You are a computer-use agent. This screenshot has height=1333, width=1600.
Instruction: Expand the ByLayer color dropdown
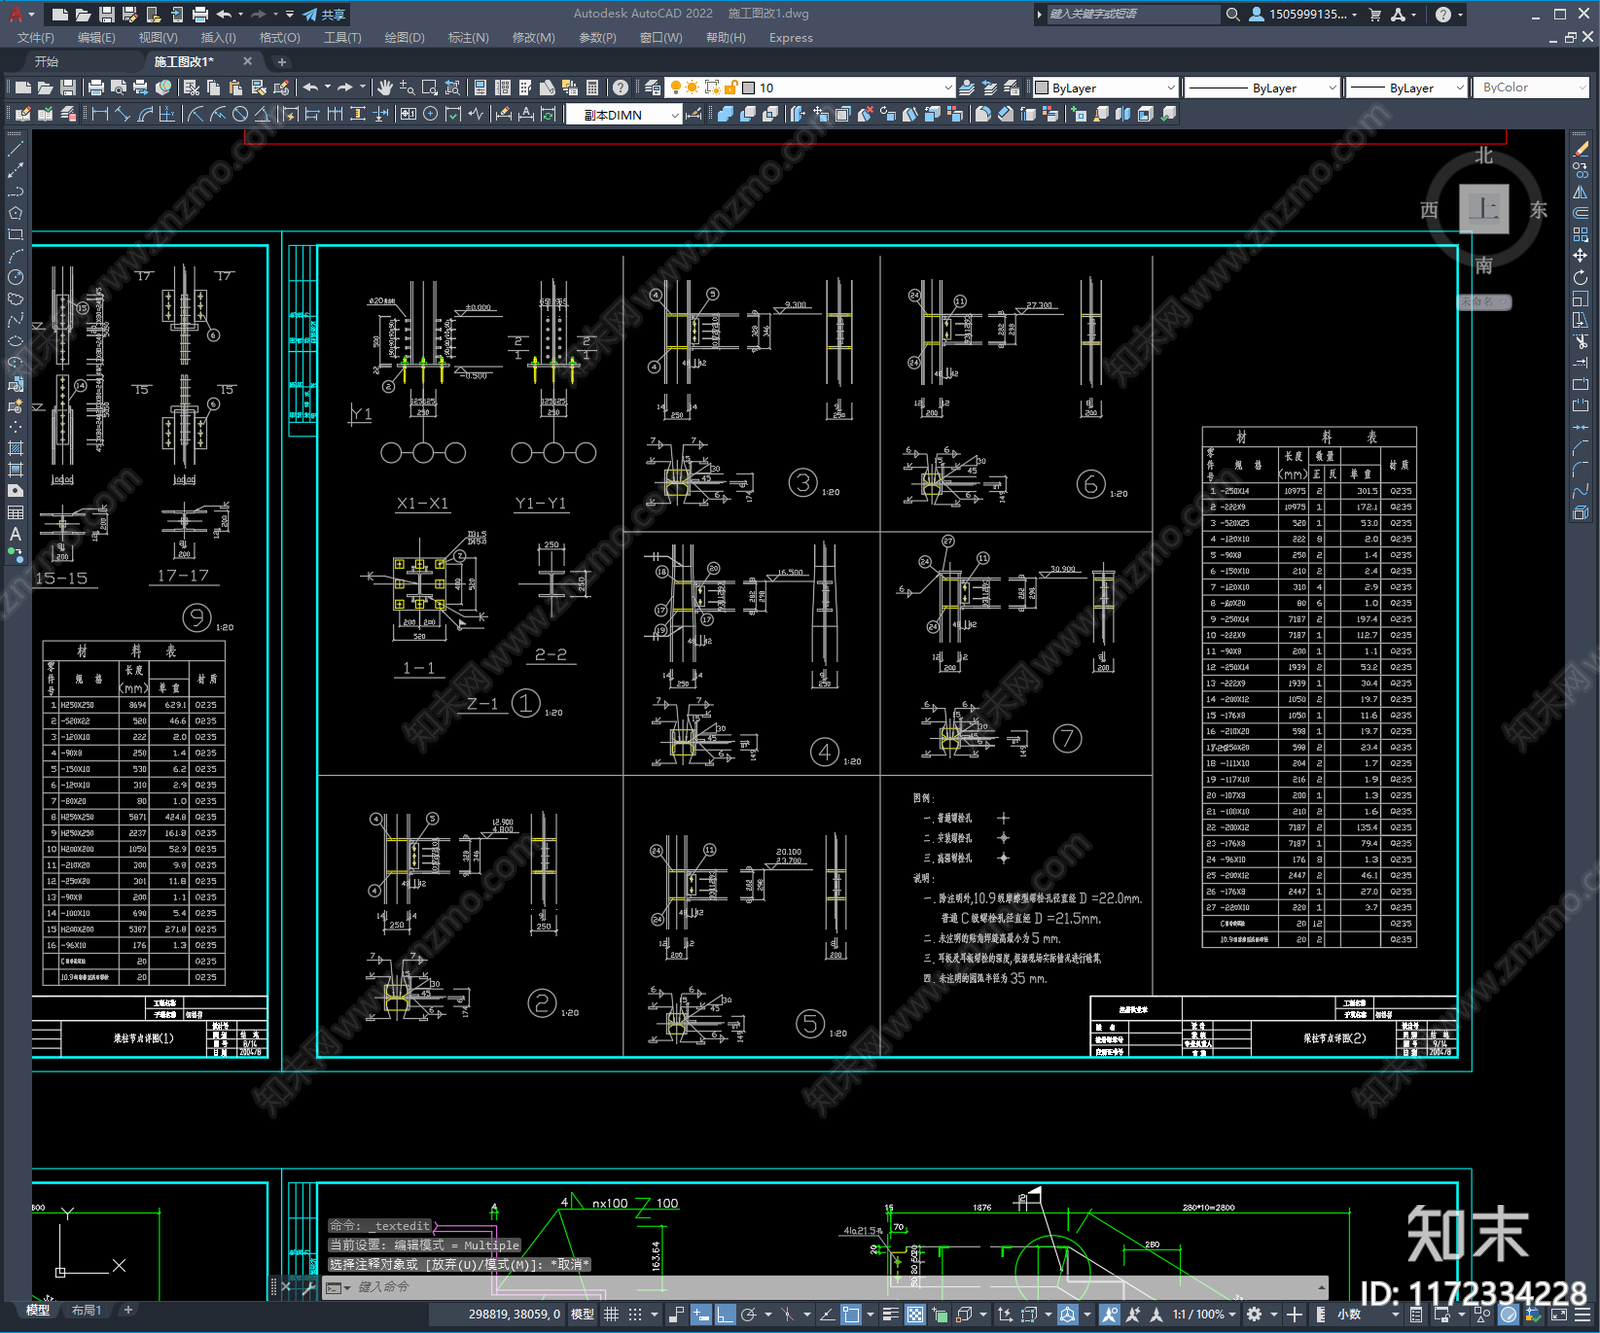coord(1170,88)
